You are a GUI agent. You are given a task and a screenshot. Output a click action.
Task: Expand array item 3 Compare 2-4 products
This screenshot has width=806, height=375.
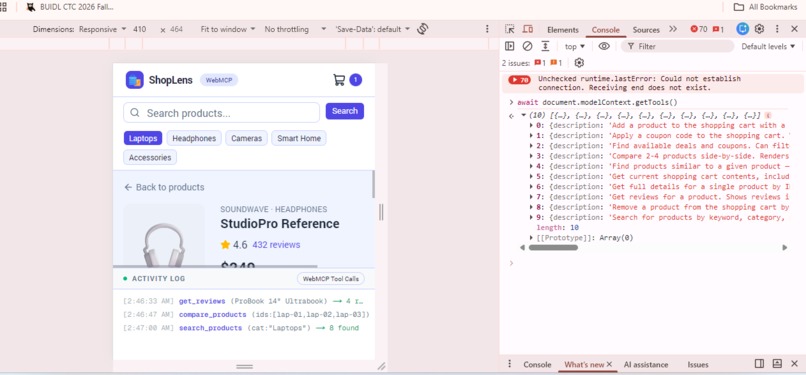(x=532, y=156)
